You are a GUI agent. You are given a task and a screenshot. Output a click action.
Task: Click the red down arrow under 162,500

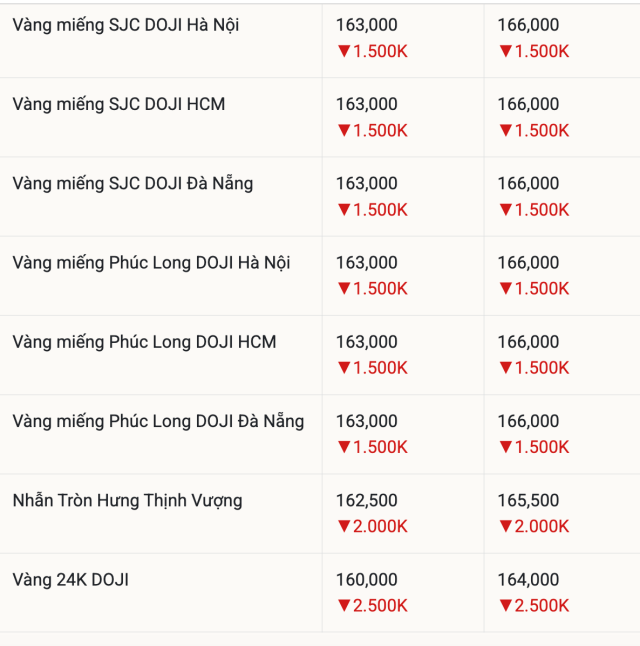coord(344,527)
